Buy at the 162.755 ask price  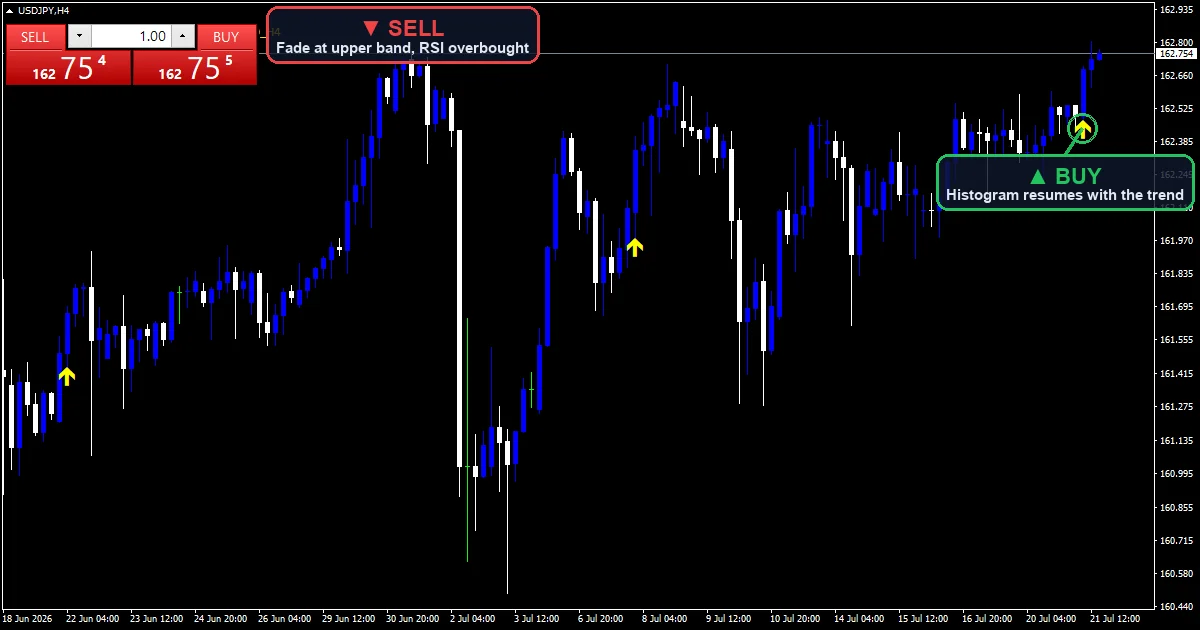pyautogui.click(x=194, y=68)
